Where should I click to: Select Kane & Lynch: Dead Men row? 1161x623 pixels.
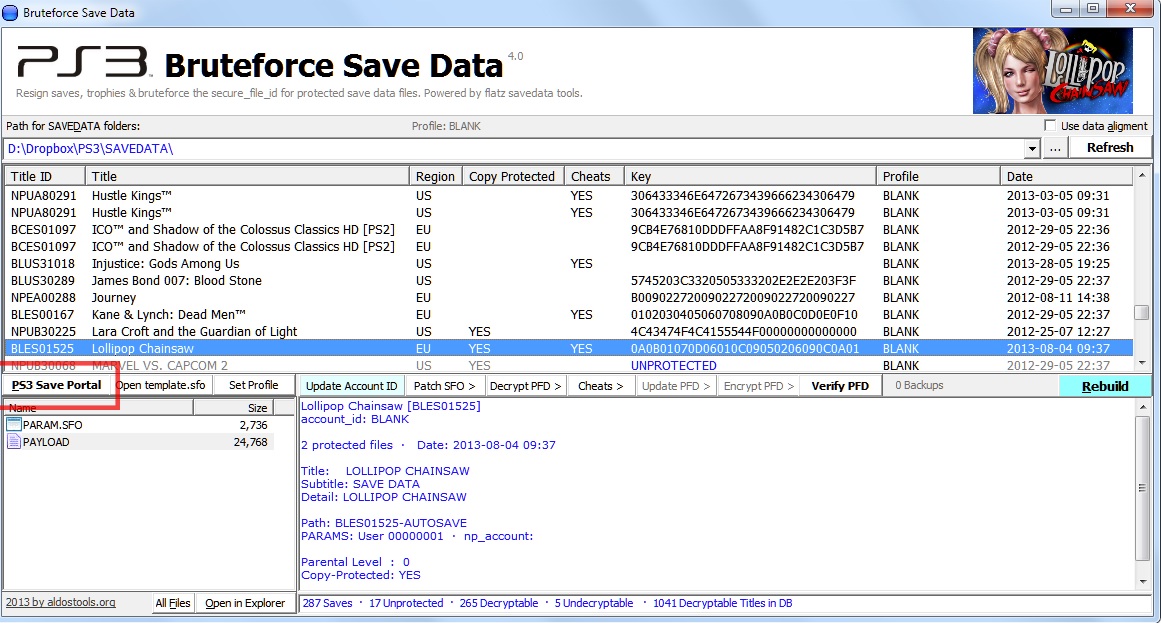[x=569, y=314]
